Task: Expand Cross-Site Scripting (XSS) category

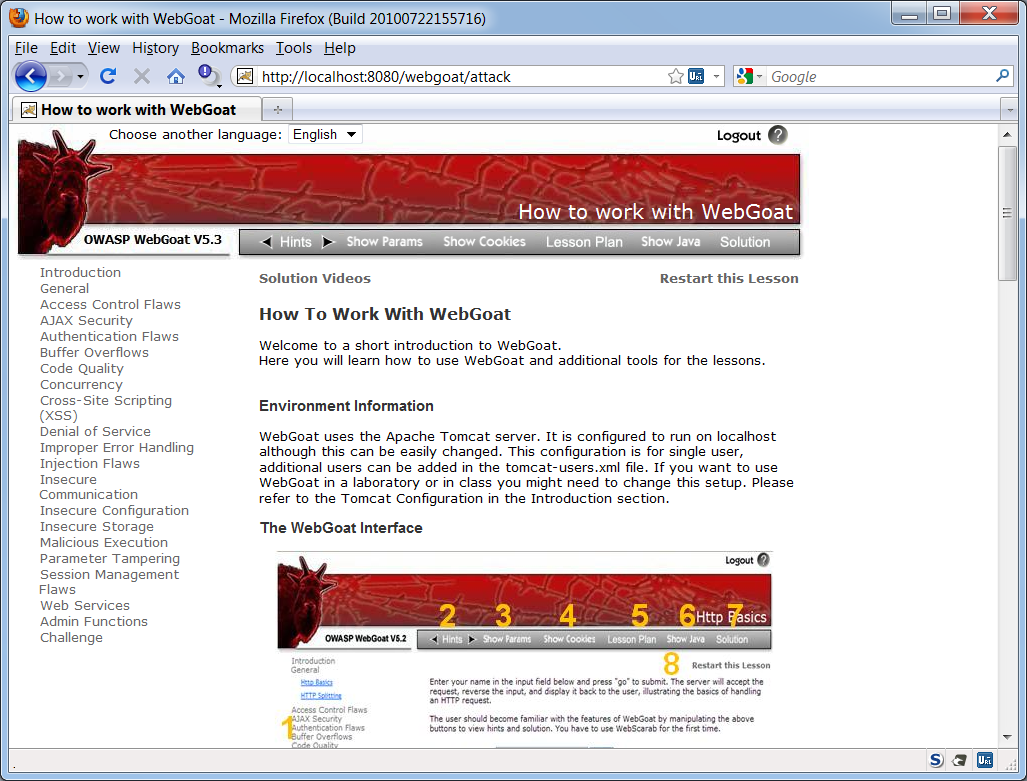Action: coord(105,408)
